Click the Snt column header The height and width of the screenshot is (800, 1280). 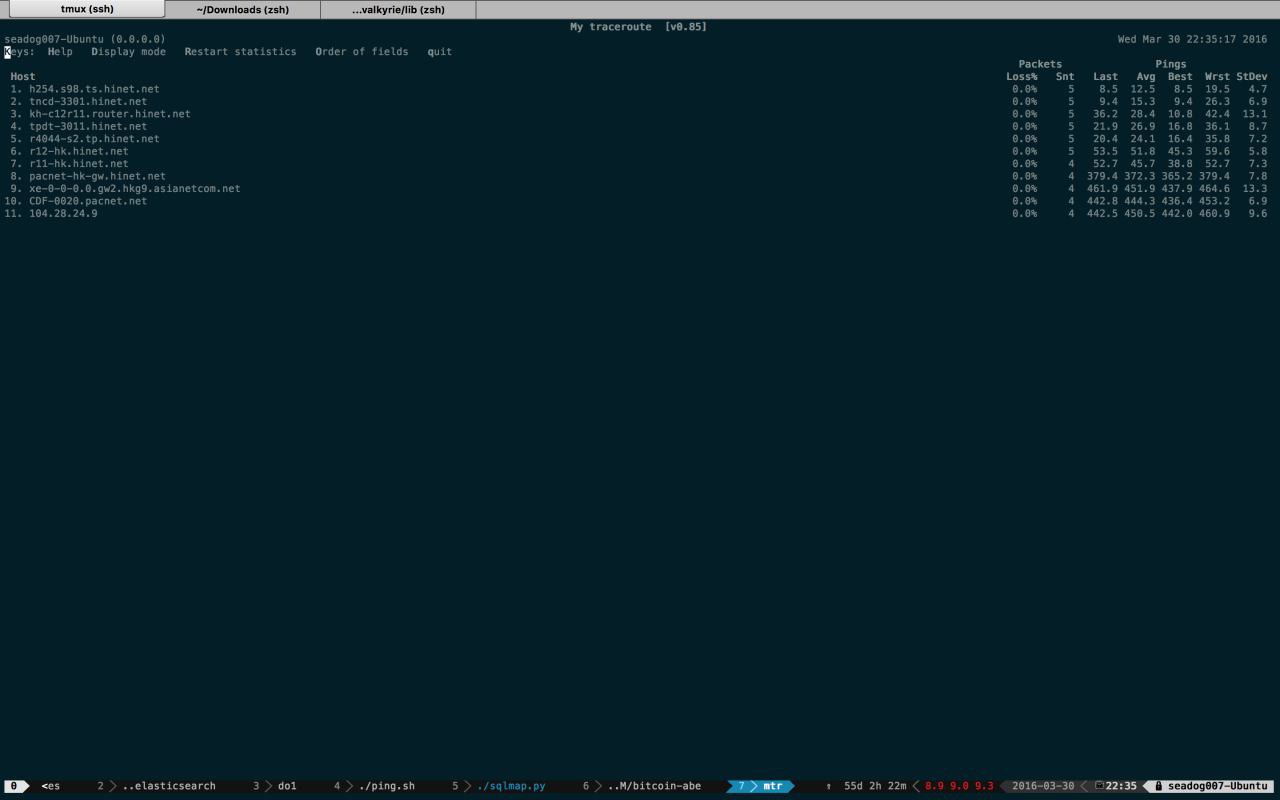(1065, 76)
